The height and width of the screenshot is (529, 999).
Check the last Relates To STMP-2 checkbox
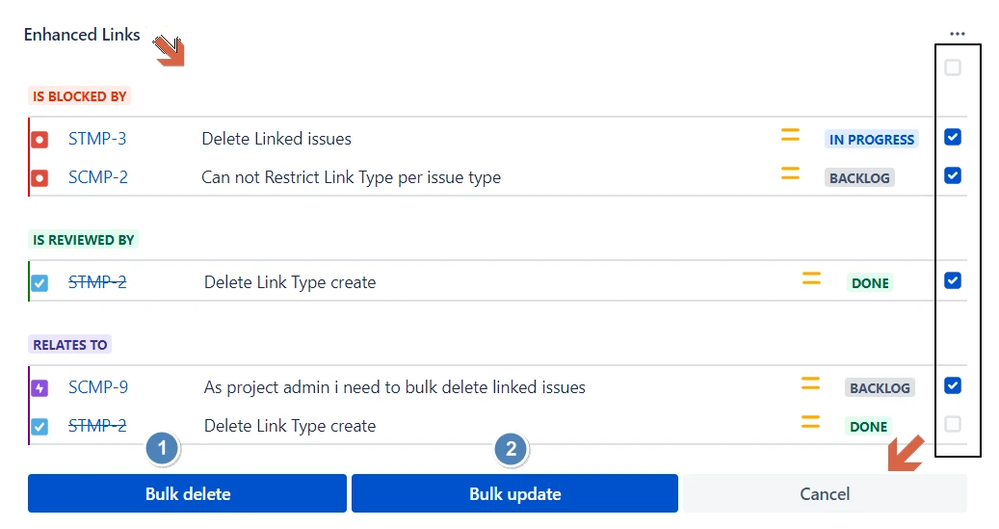pos(953,424)
